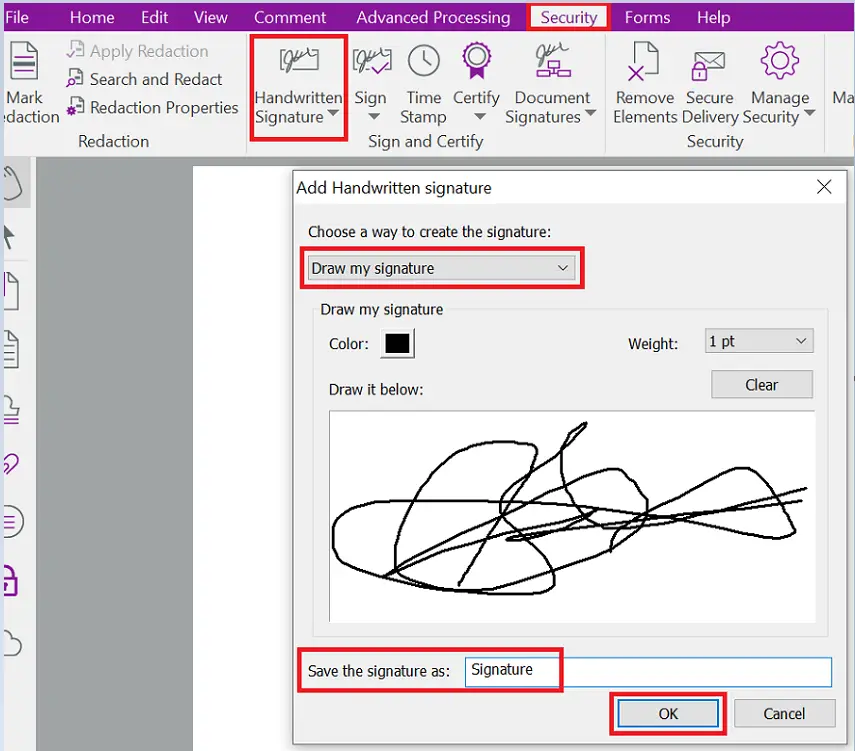Open the Help tab
Viewport: 855px width, 751px height.
[x=713, y=17]
